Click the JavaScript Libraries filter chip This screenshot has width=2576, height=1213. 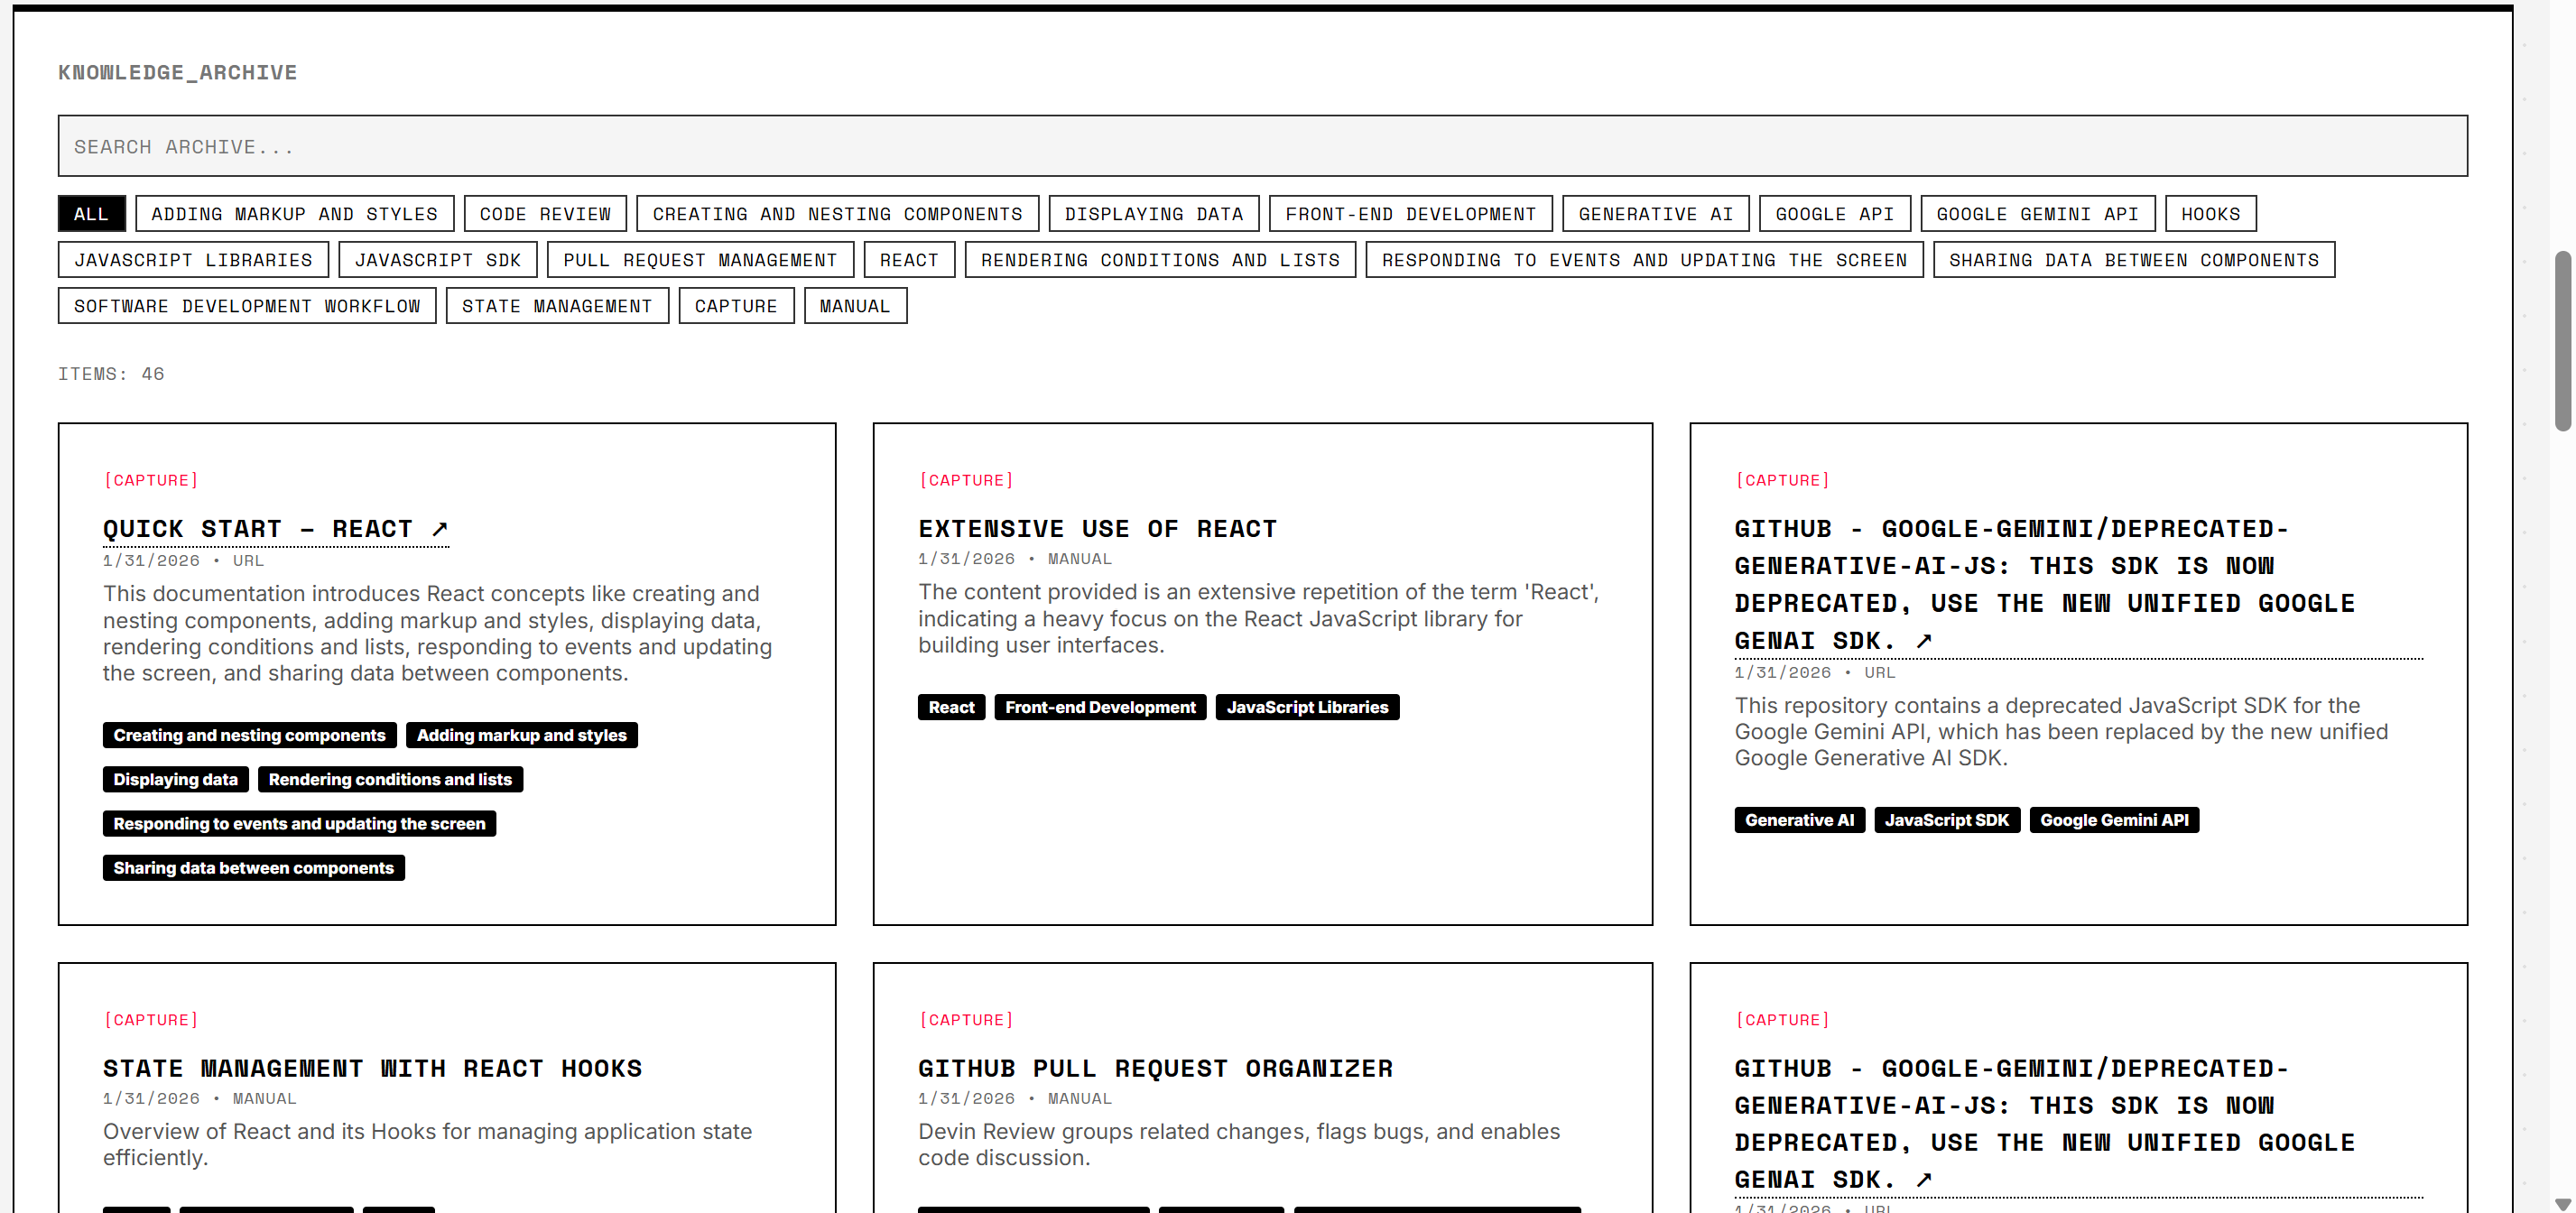click(193, 260)
